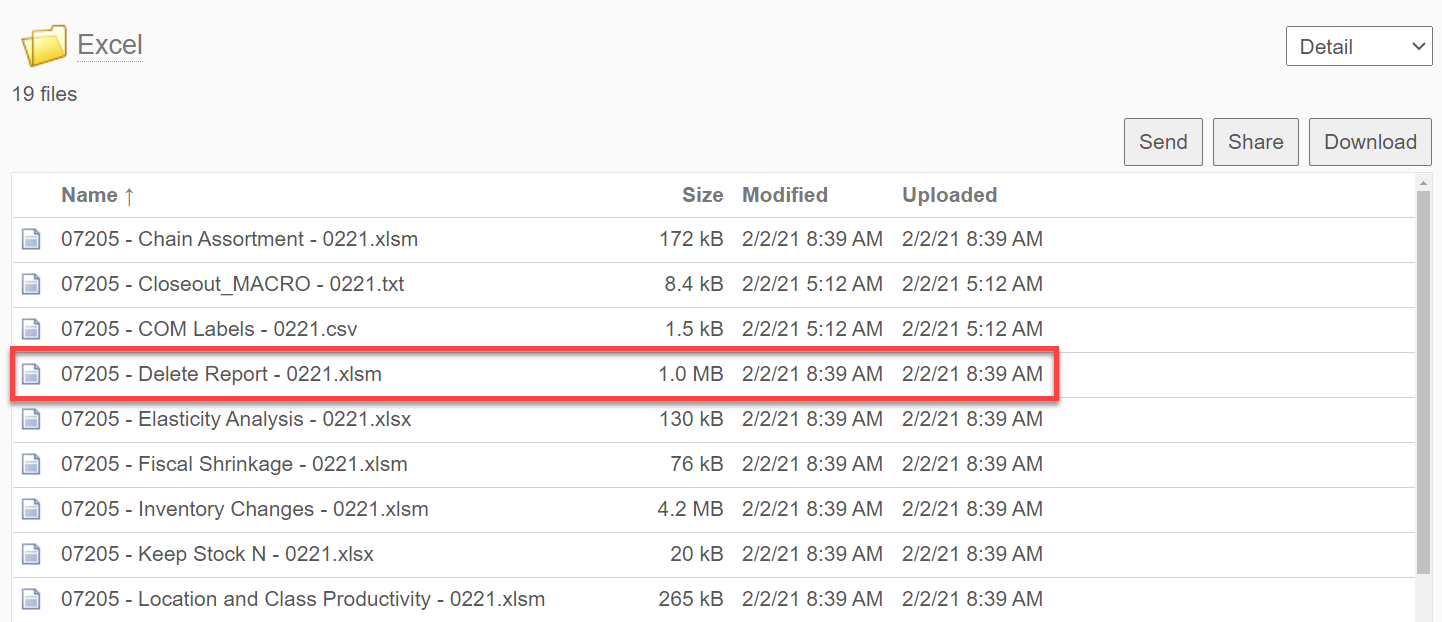Click the Detail dropdown chevron arrow
The image size is (1442, 622).
coord(1418,46)
